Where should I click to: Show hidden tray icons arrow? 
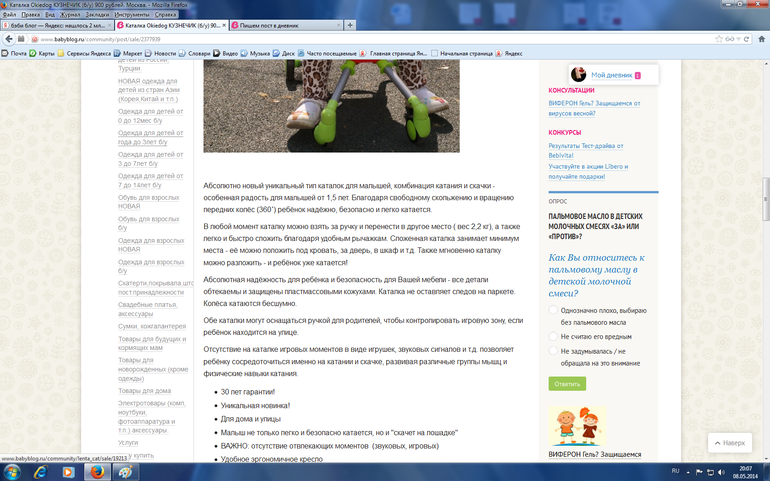pyautogui.click(x=688, y=472)
